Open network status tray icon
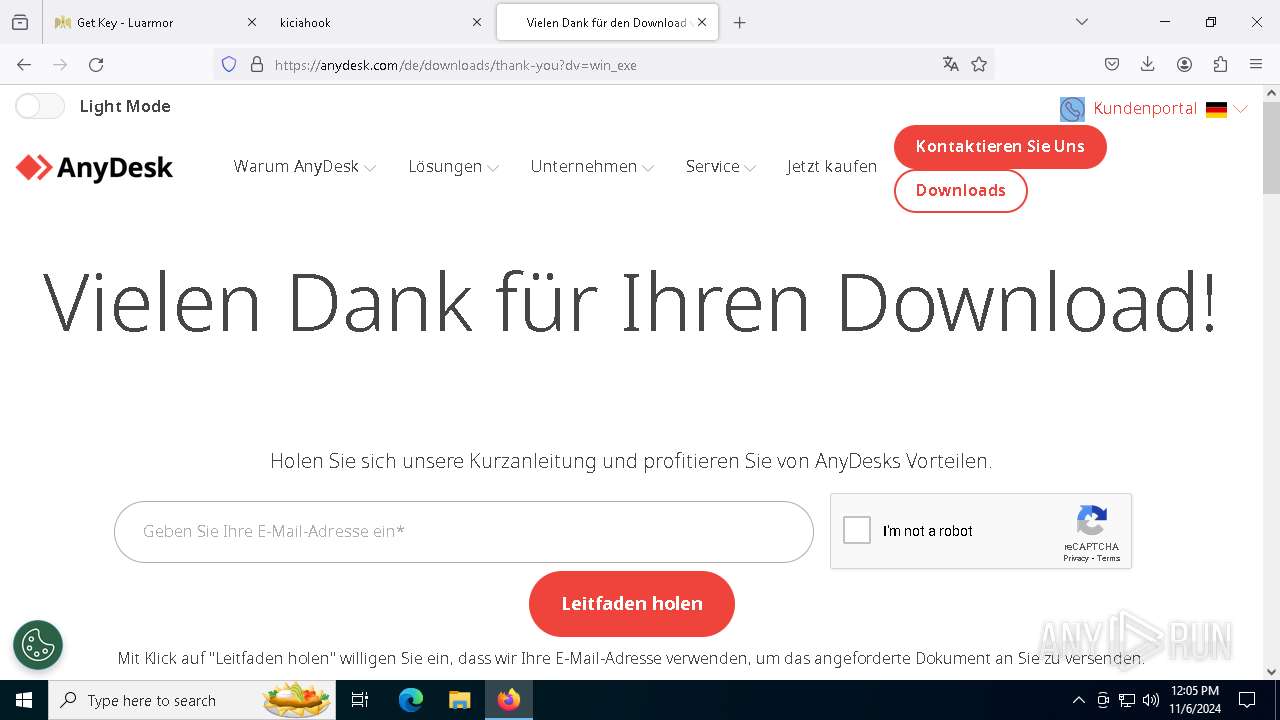This screenshot has width=1280, height=720. (x=1127, y=700)
